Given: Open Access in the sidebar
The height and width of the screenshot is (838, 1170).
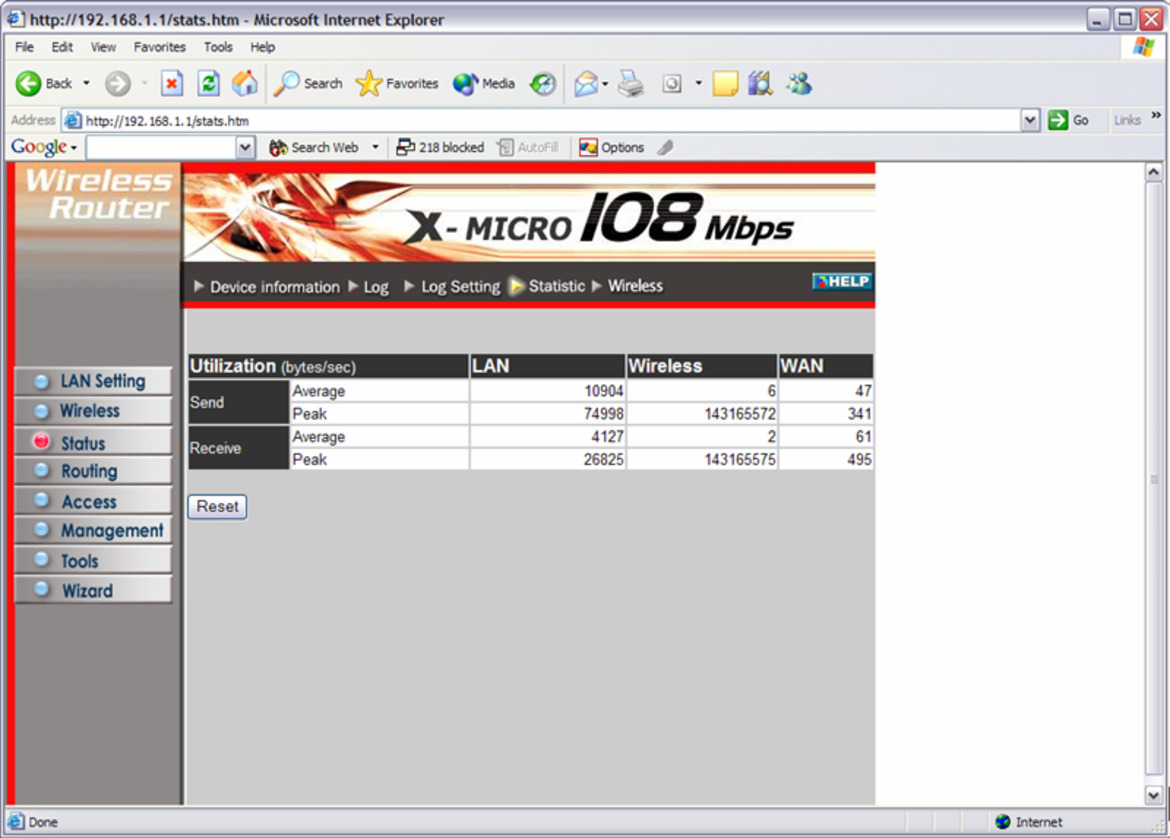Looking at the screenshot, I should point(93,501).
